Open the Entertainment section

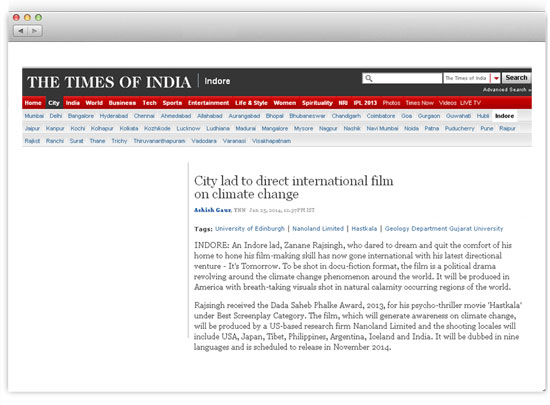[208, 103]
